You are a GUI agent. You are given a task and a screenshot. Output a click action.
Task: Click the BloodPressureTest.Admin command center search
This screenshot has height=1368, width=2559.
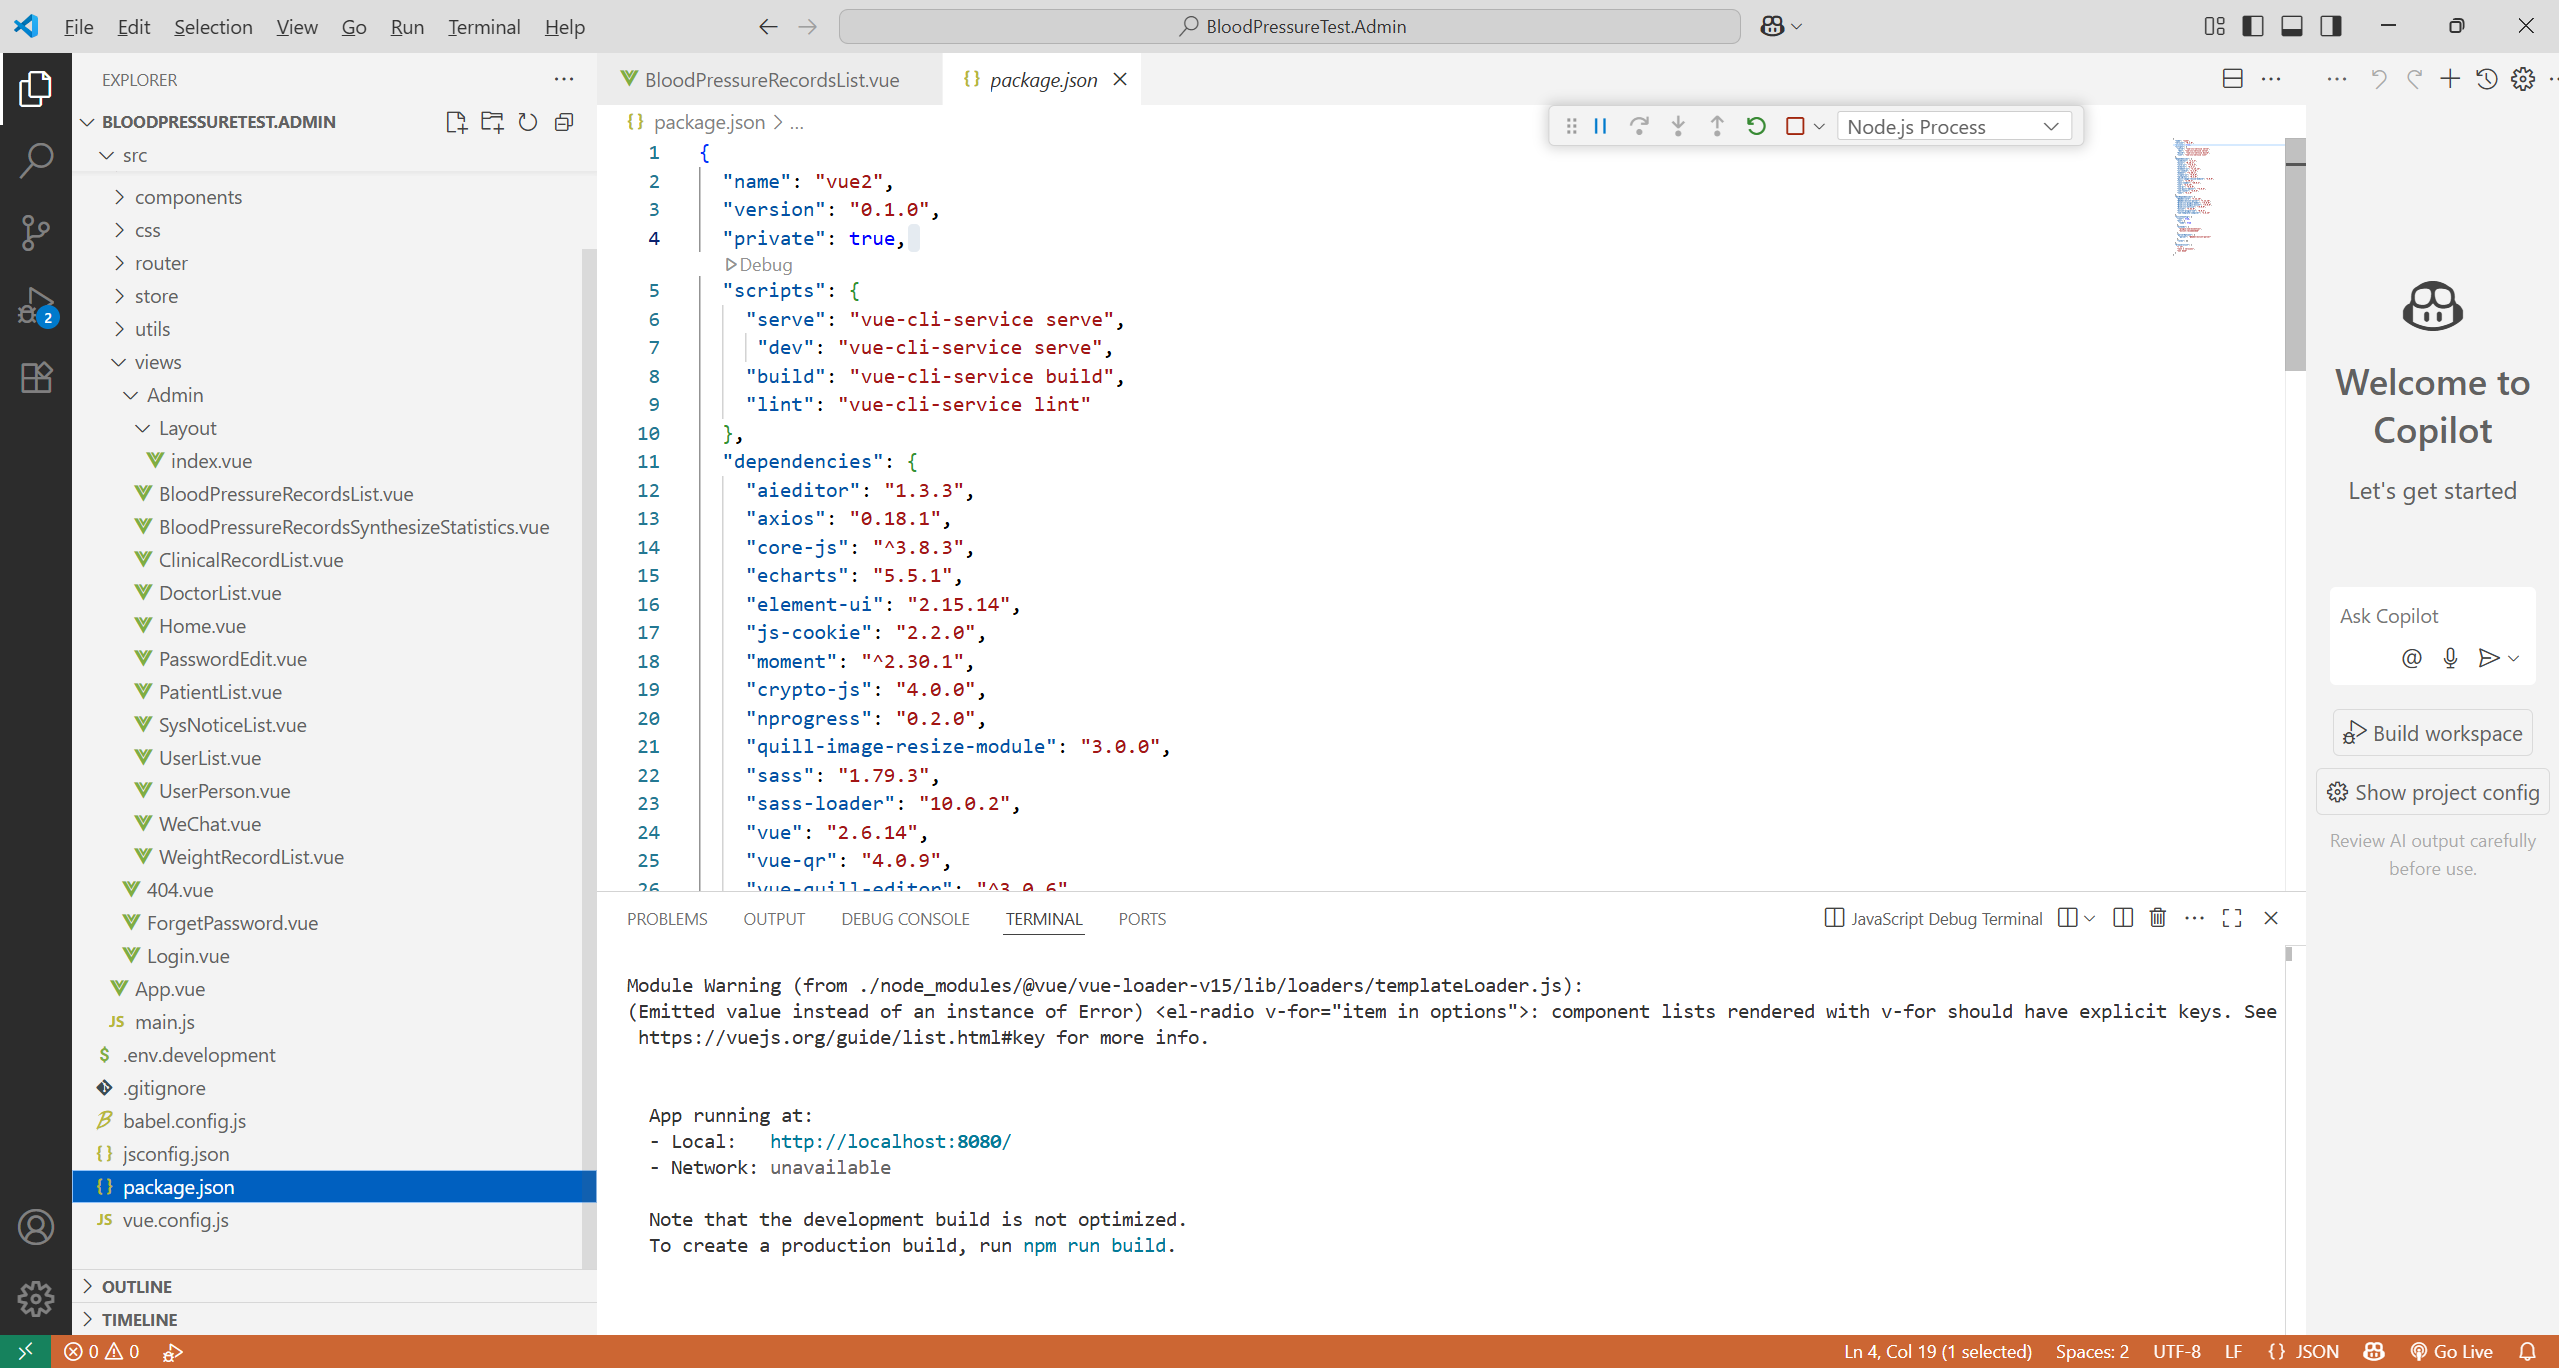click(x=1289, y=27)
